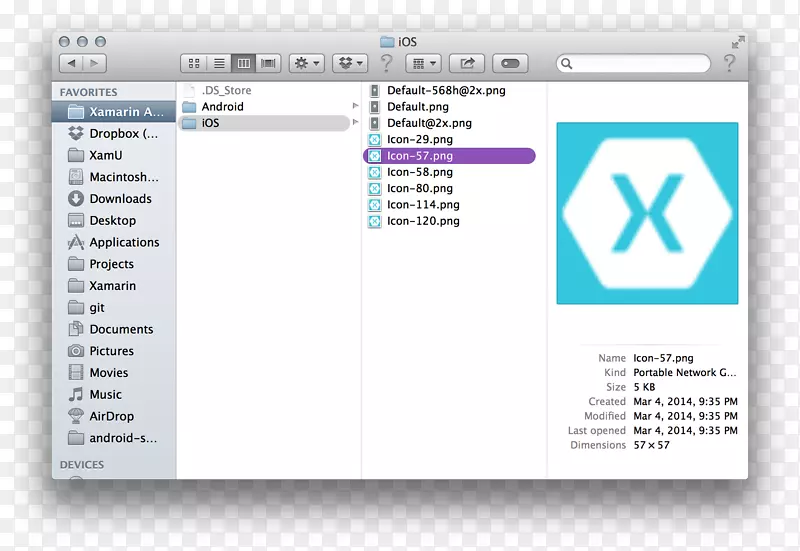Open Dropbox in the sidebar
This screenshot has height=551, width=800.
pos(114,134)
